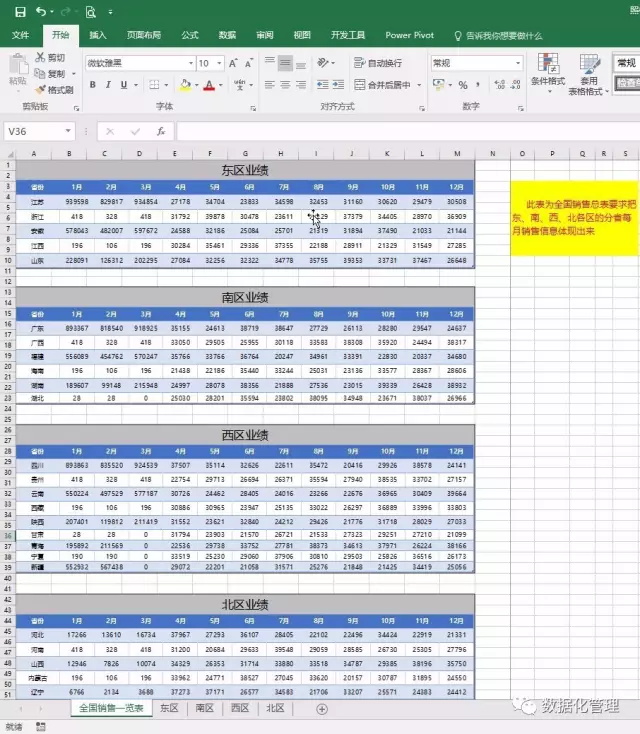Open the Merge and Center dropdown arrow

(419, 85)
